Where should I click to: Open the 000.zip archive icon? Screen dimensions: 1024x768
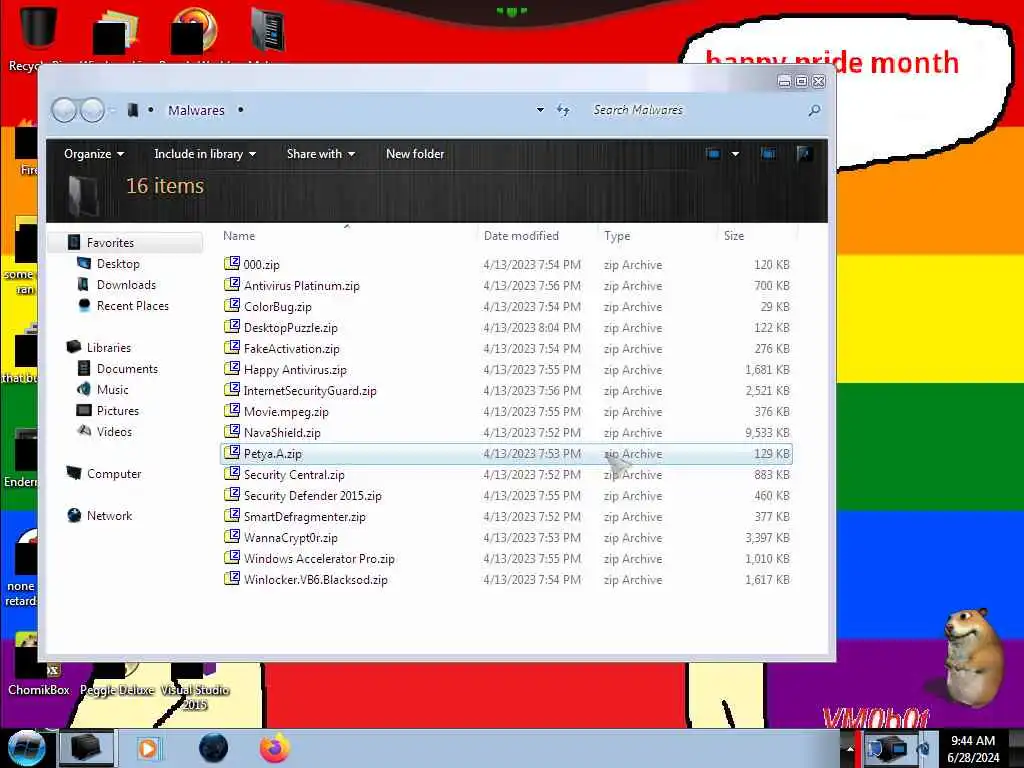(x=232, y=264)
